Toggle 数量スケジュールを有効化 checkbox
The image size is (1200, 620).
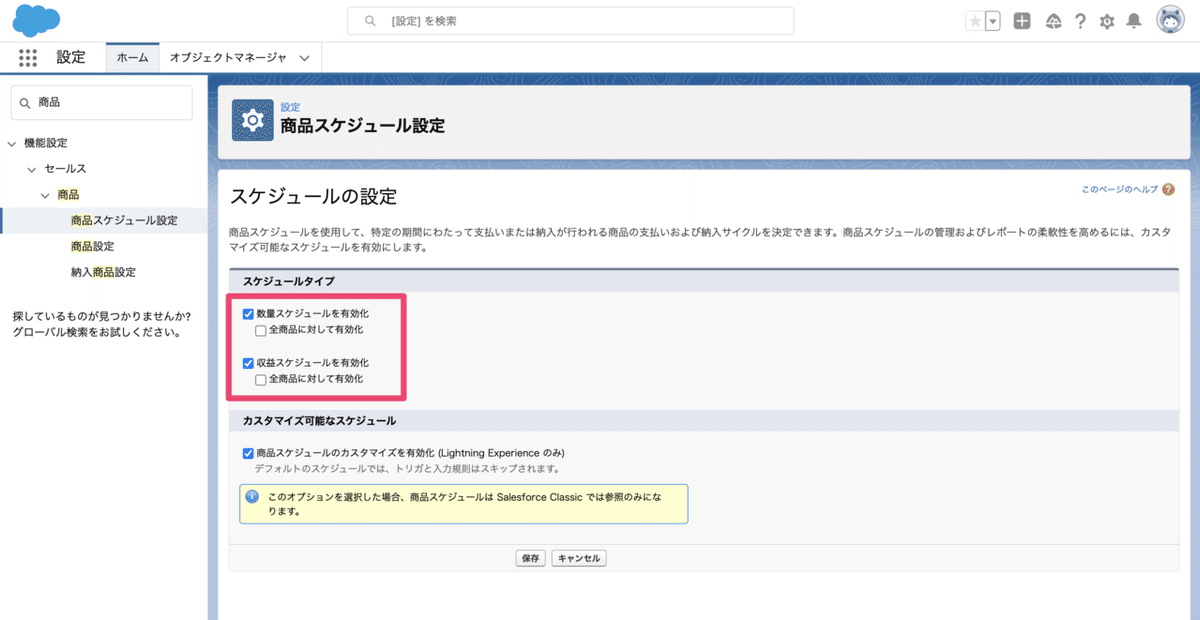[248, 314]
